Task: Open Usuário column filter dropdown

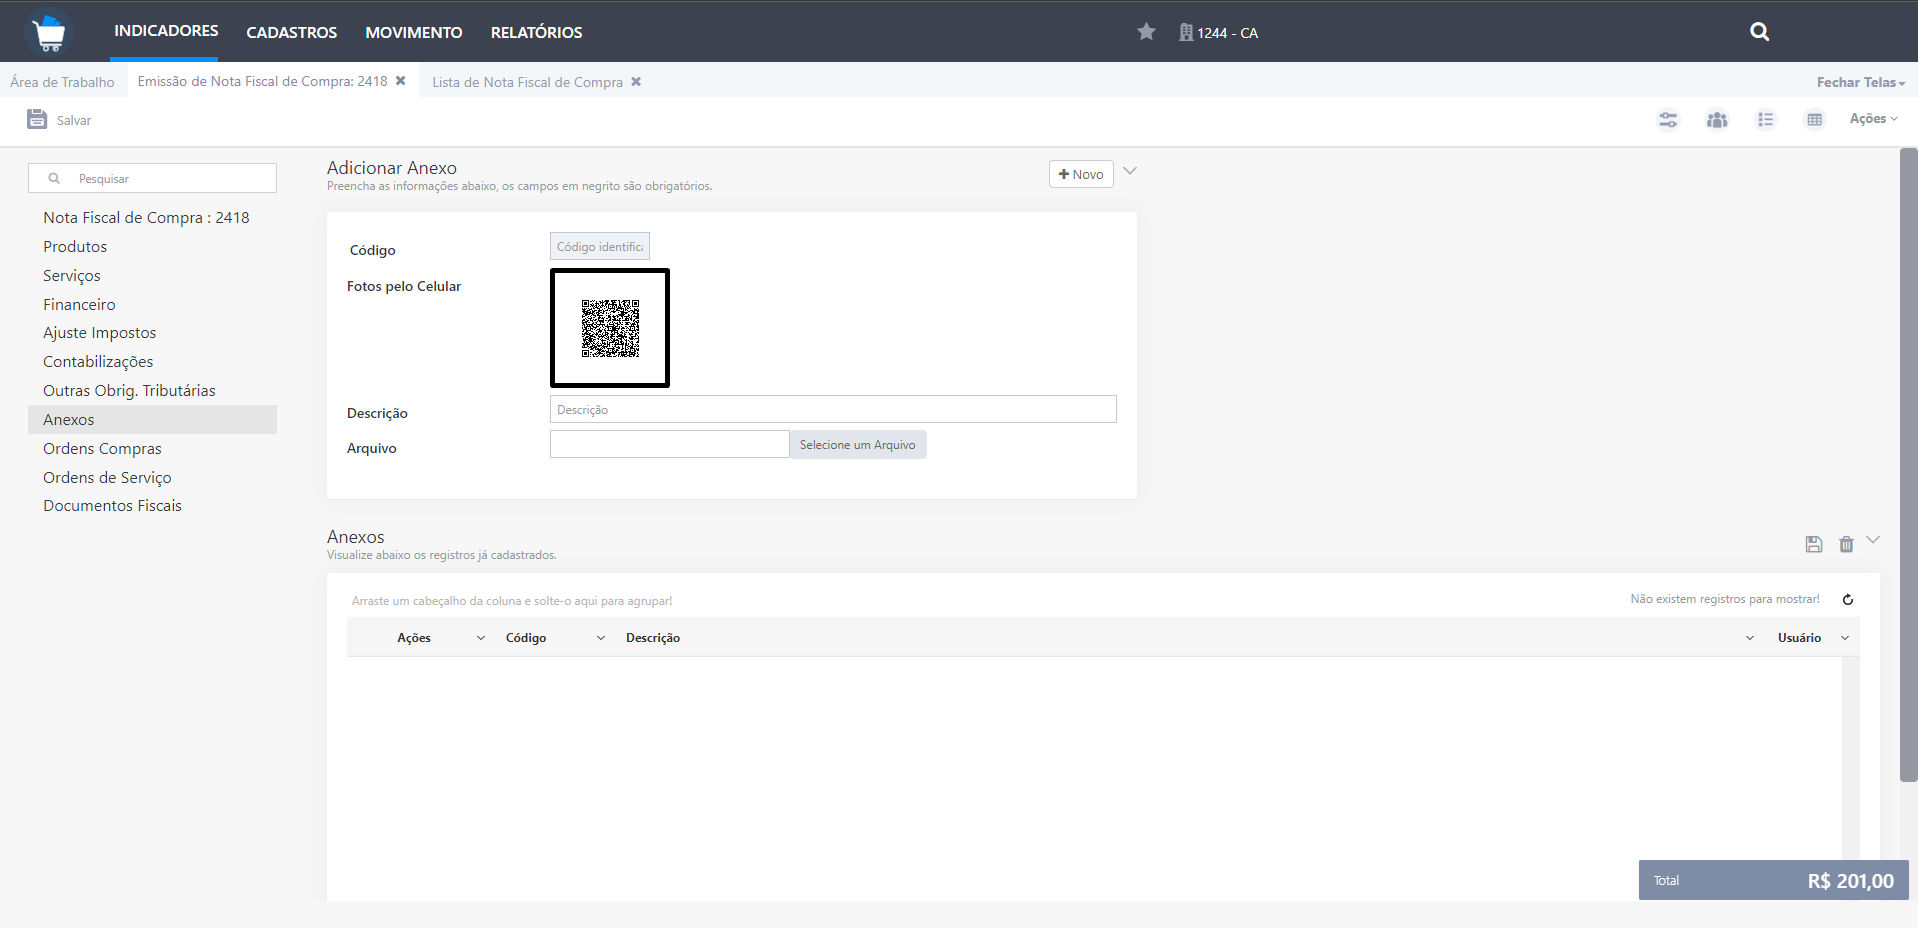Action: (1845, 638)
